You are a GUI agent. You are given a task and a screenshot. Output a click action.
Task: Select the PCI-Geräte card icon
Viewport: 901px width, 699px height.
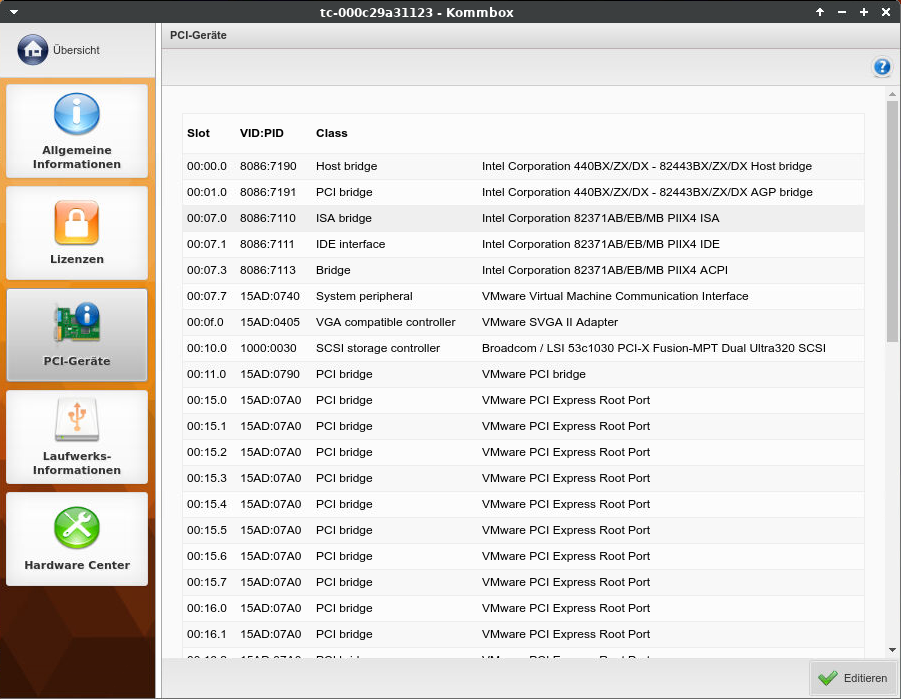[77, 322]
